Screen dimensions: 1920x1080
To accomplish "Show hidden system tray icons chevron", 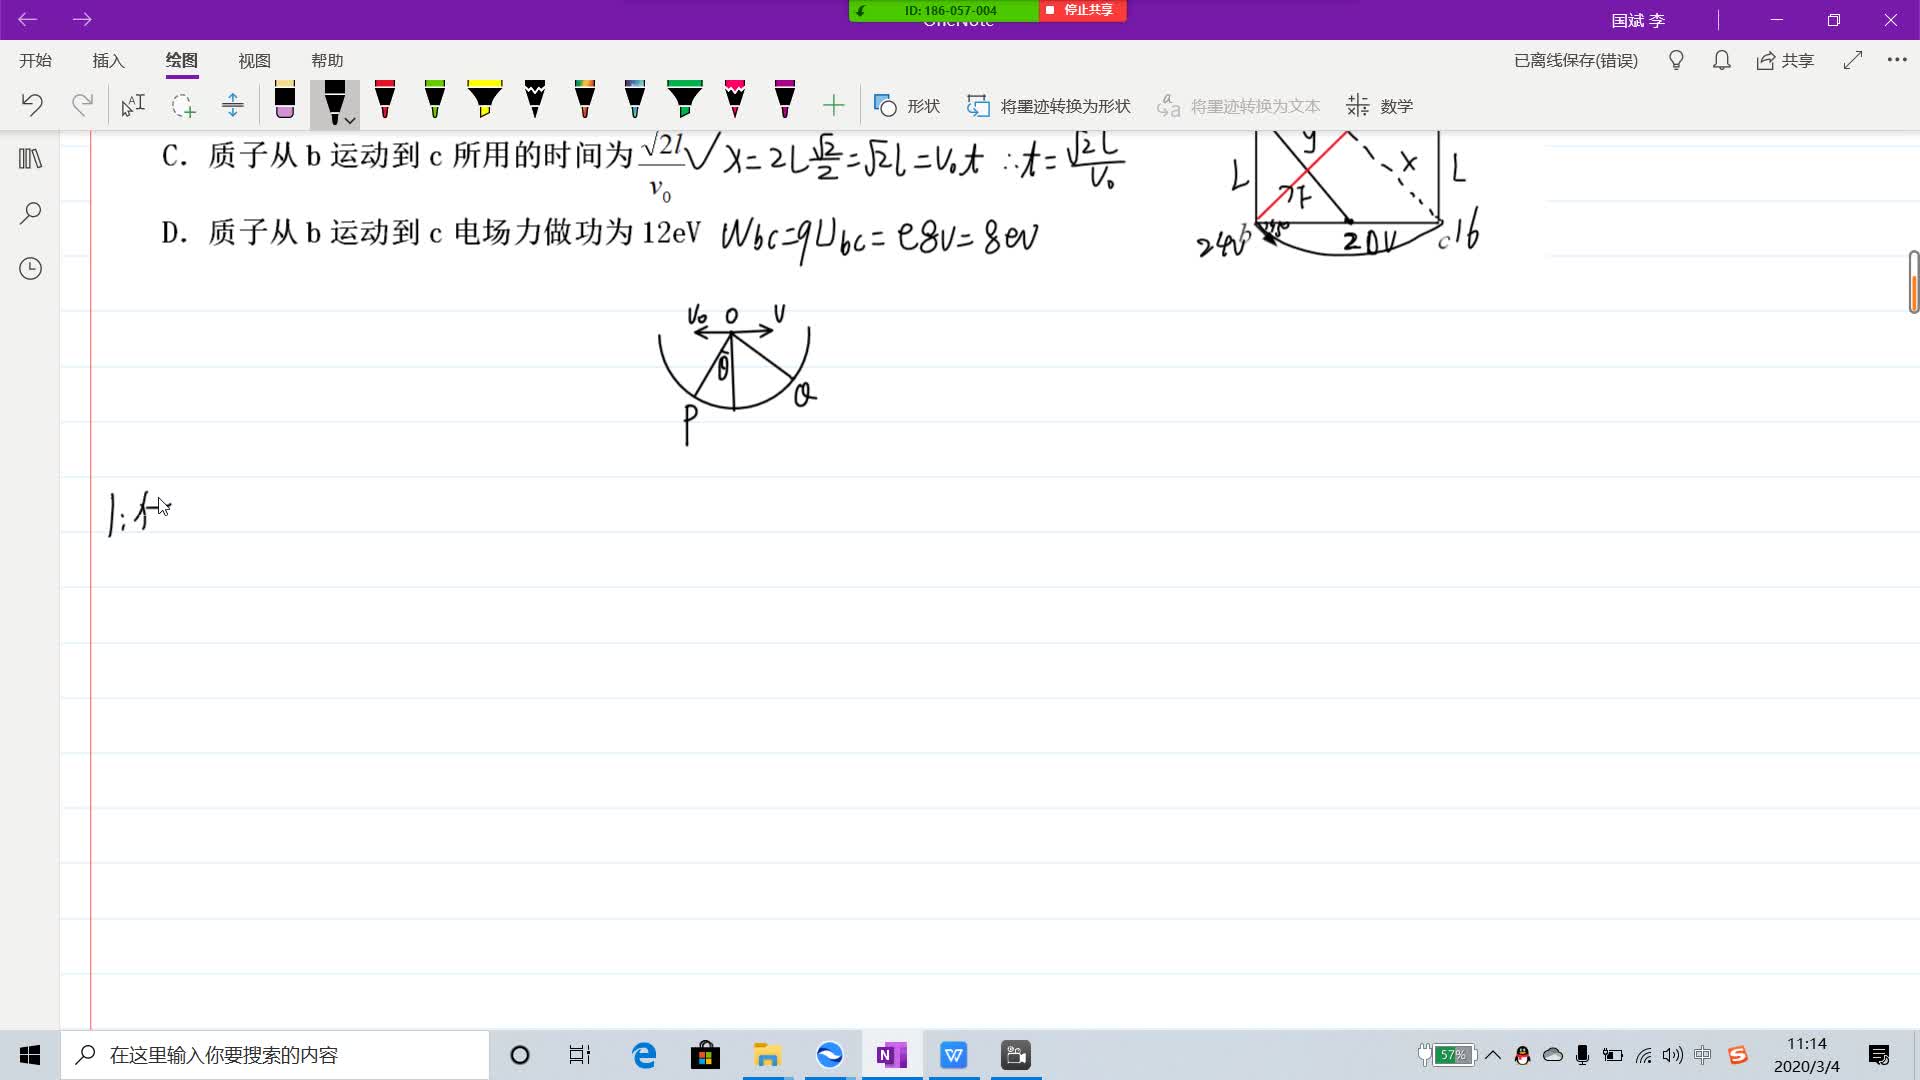I will click(1493, 1055).
